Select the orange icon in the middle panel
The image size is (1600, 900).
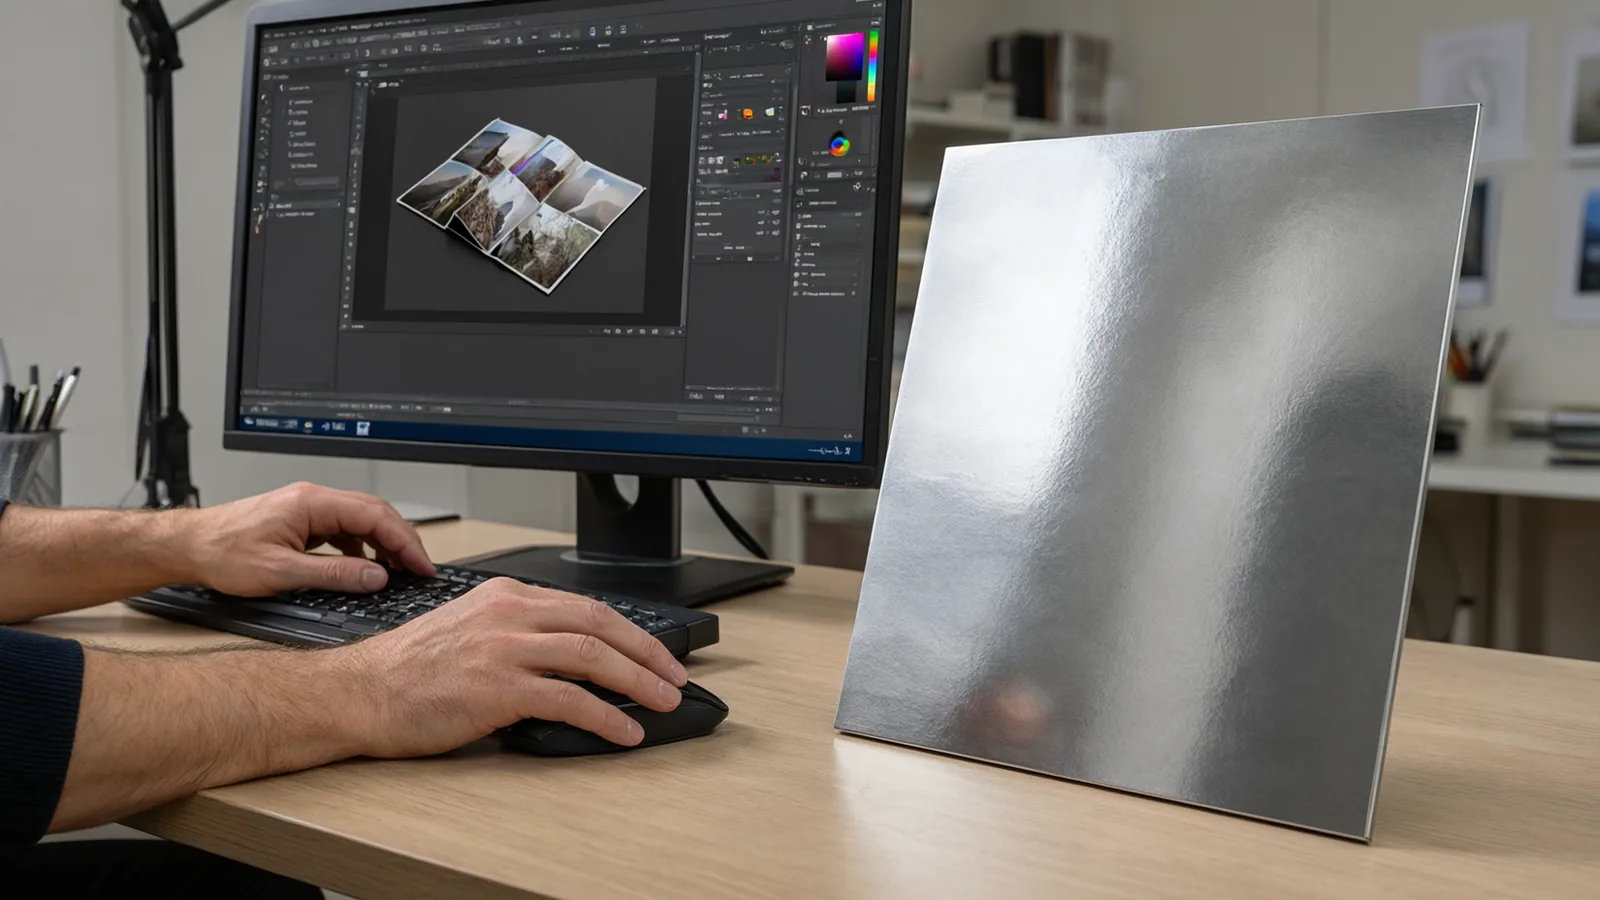pos(748,114)
